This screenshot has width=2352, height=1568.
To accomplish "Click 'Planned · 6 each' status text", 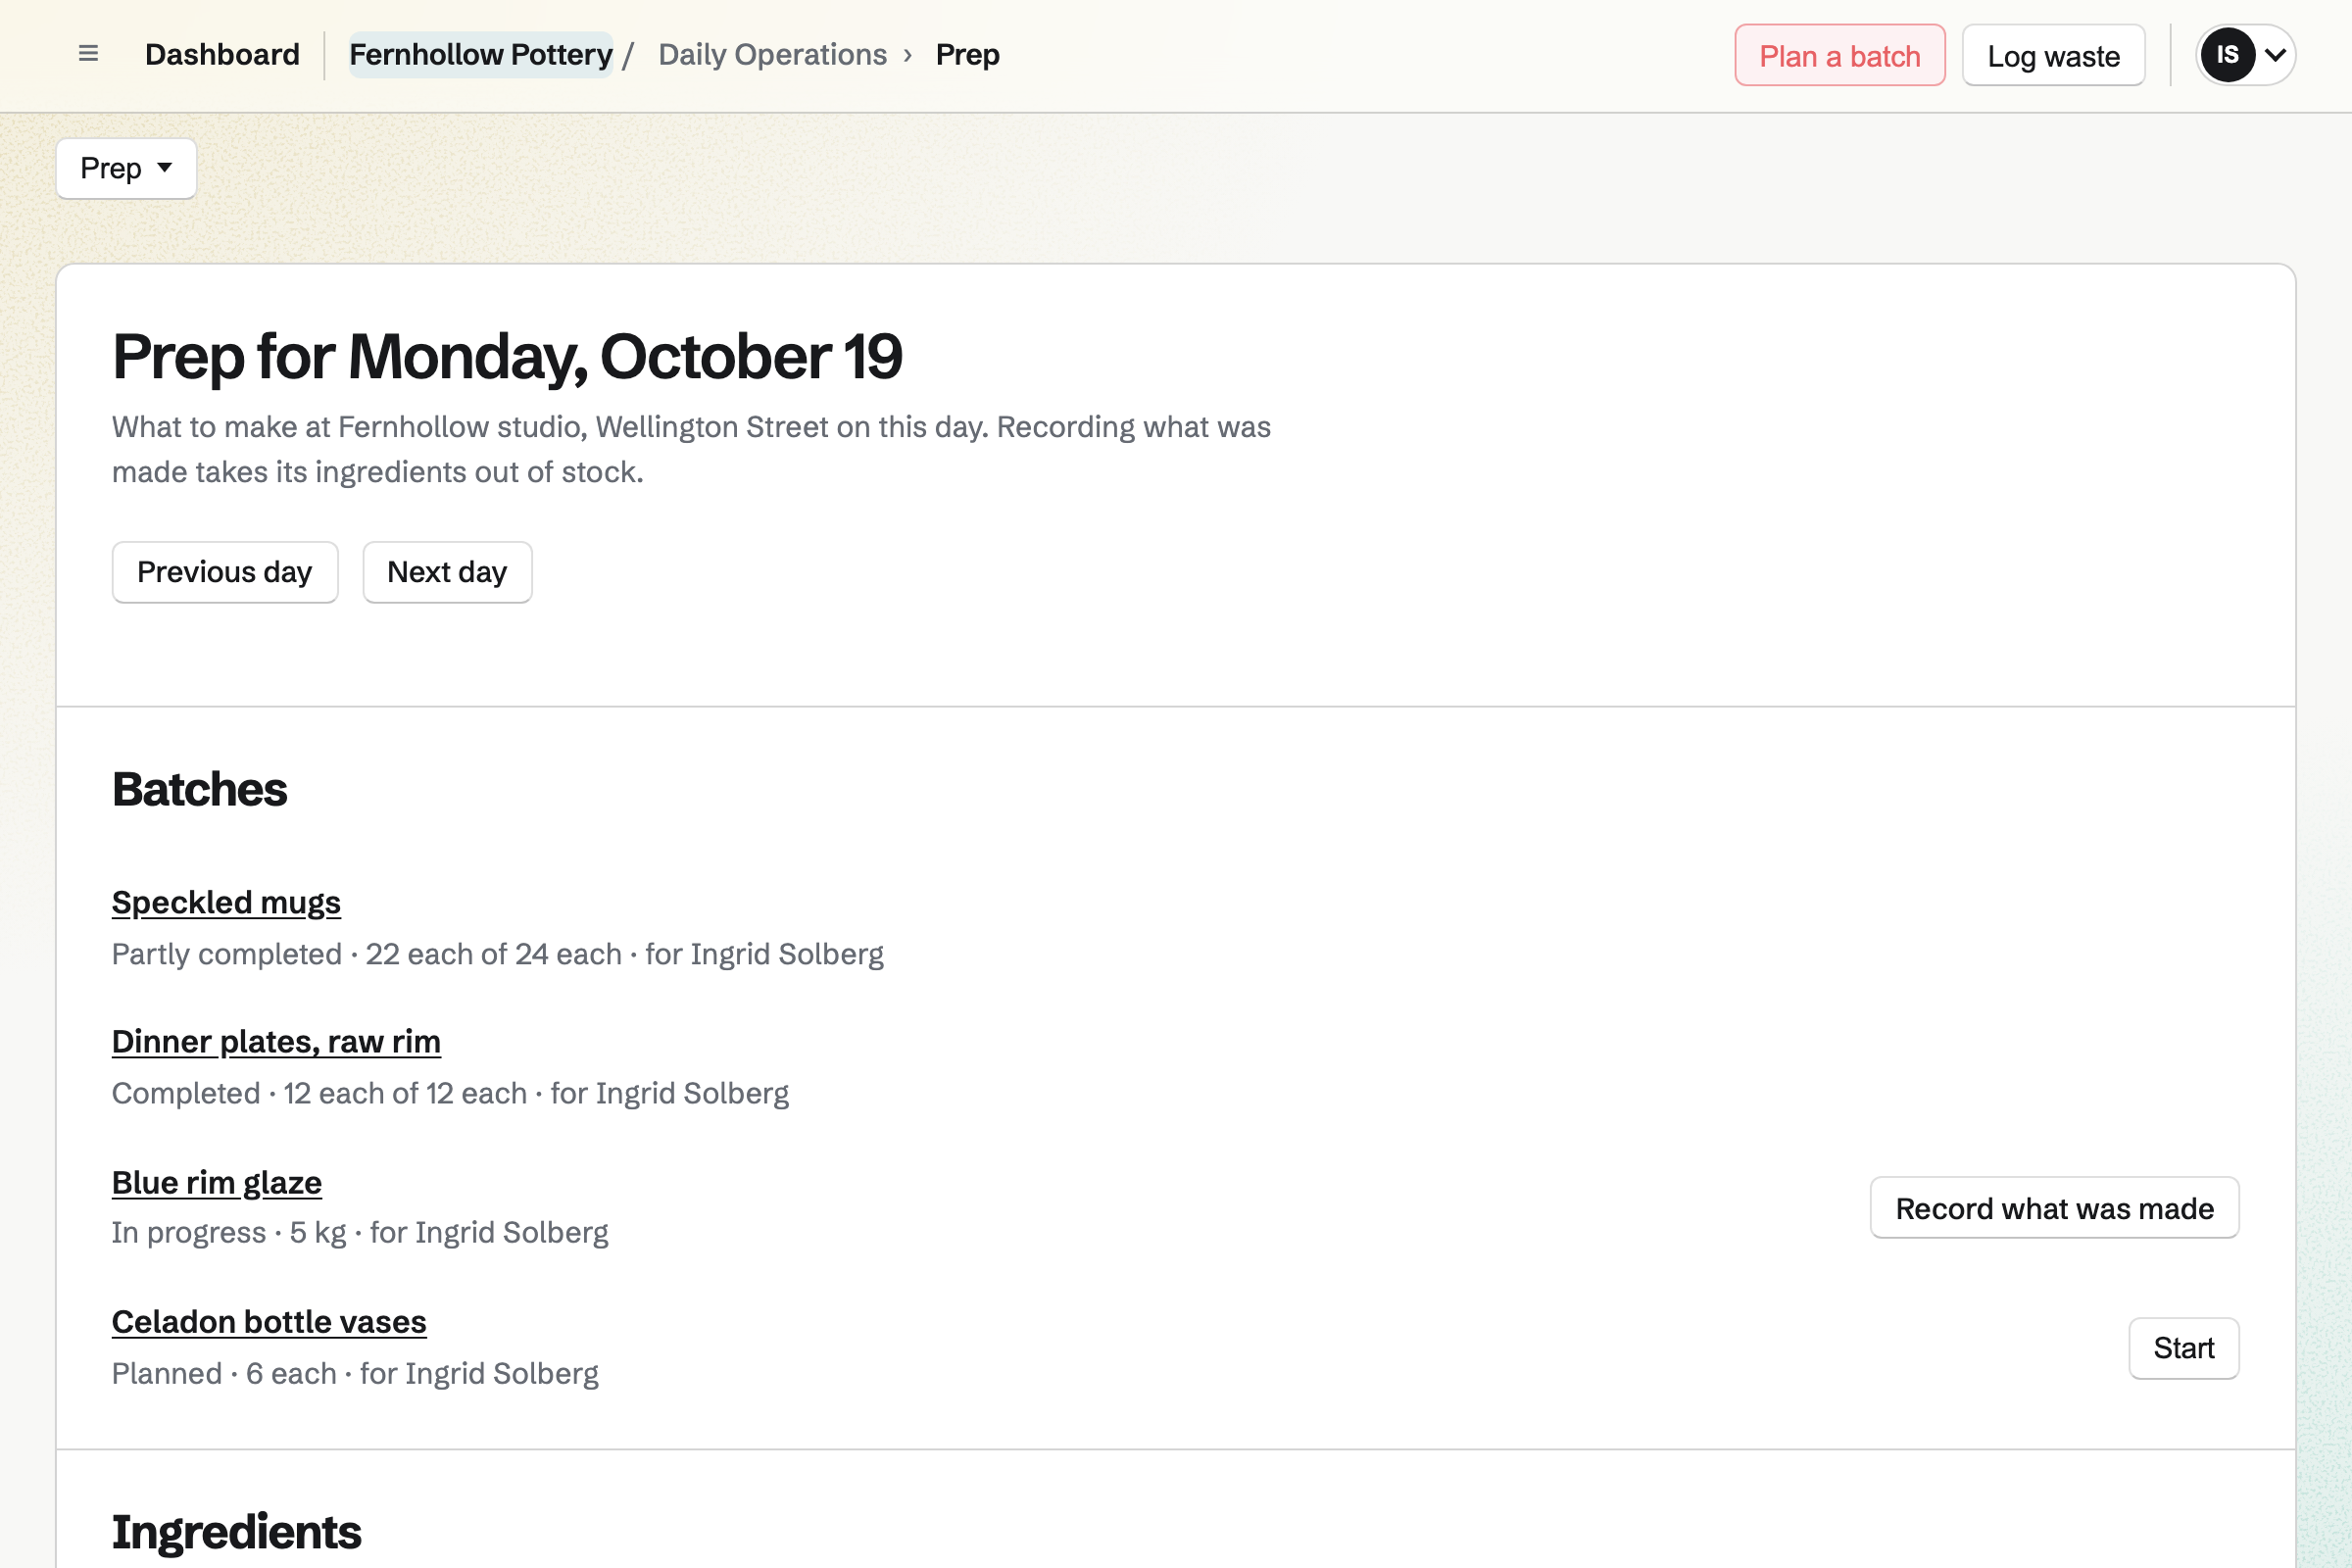I will pos(224,1373).
